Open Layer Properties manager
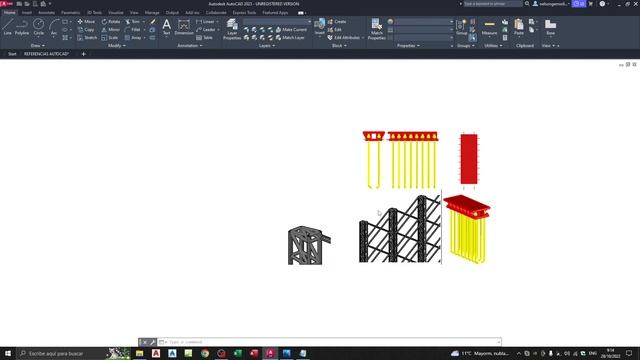Image resolution: width=640 pixels, height=360 pixels. (x=232, y=29)
